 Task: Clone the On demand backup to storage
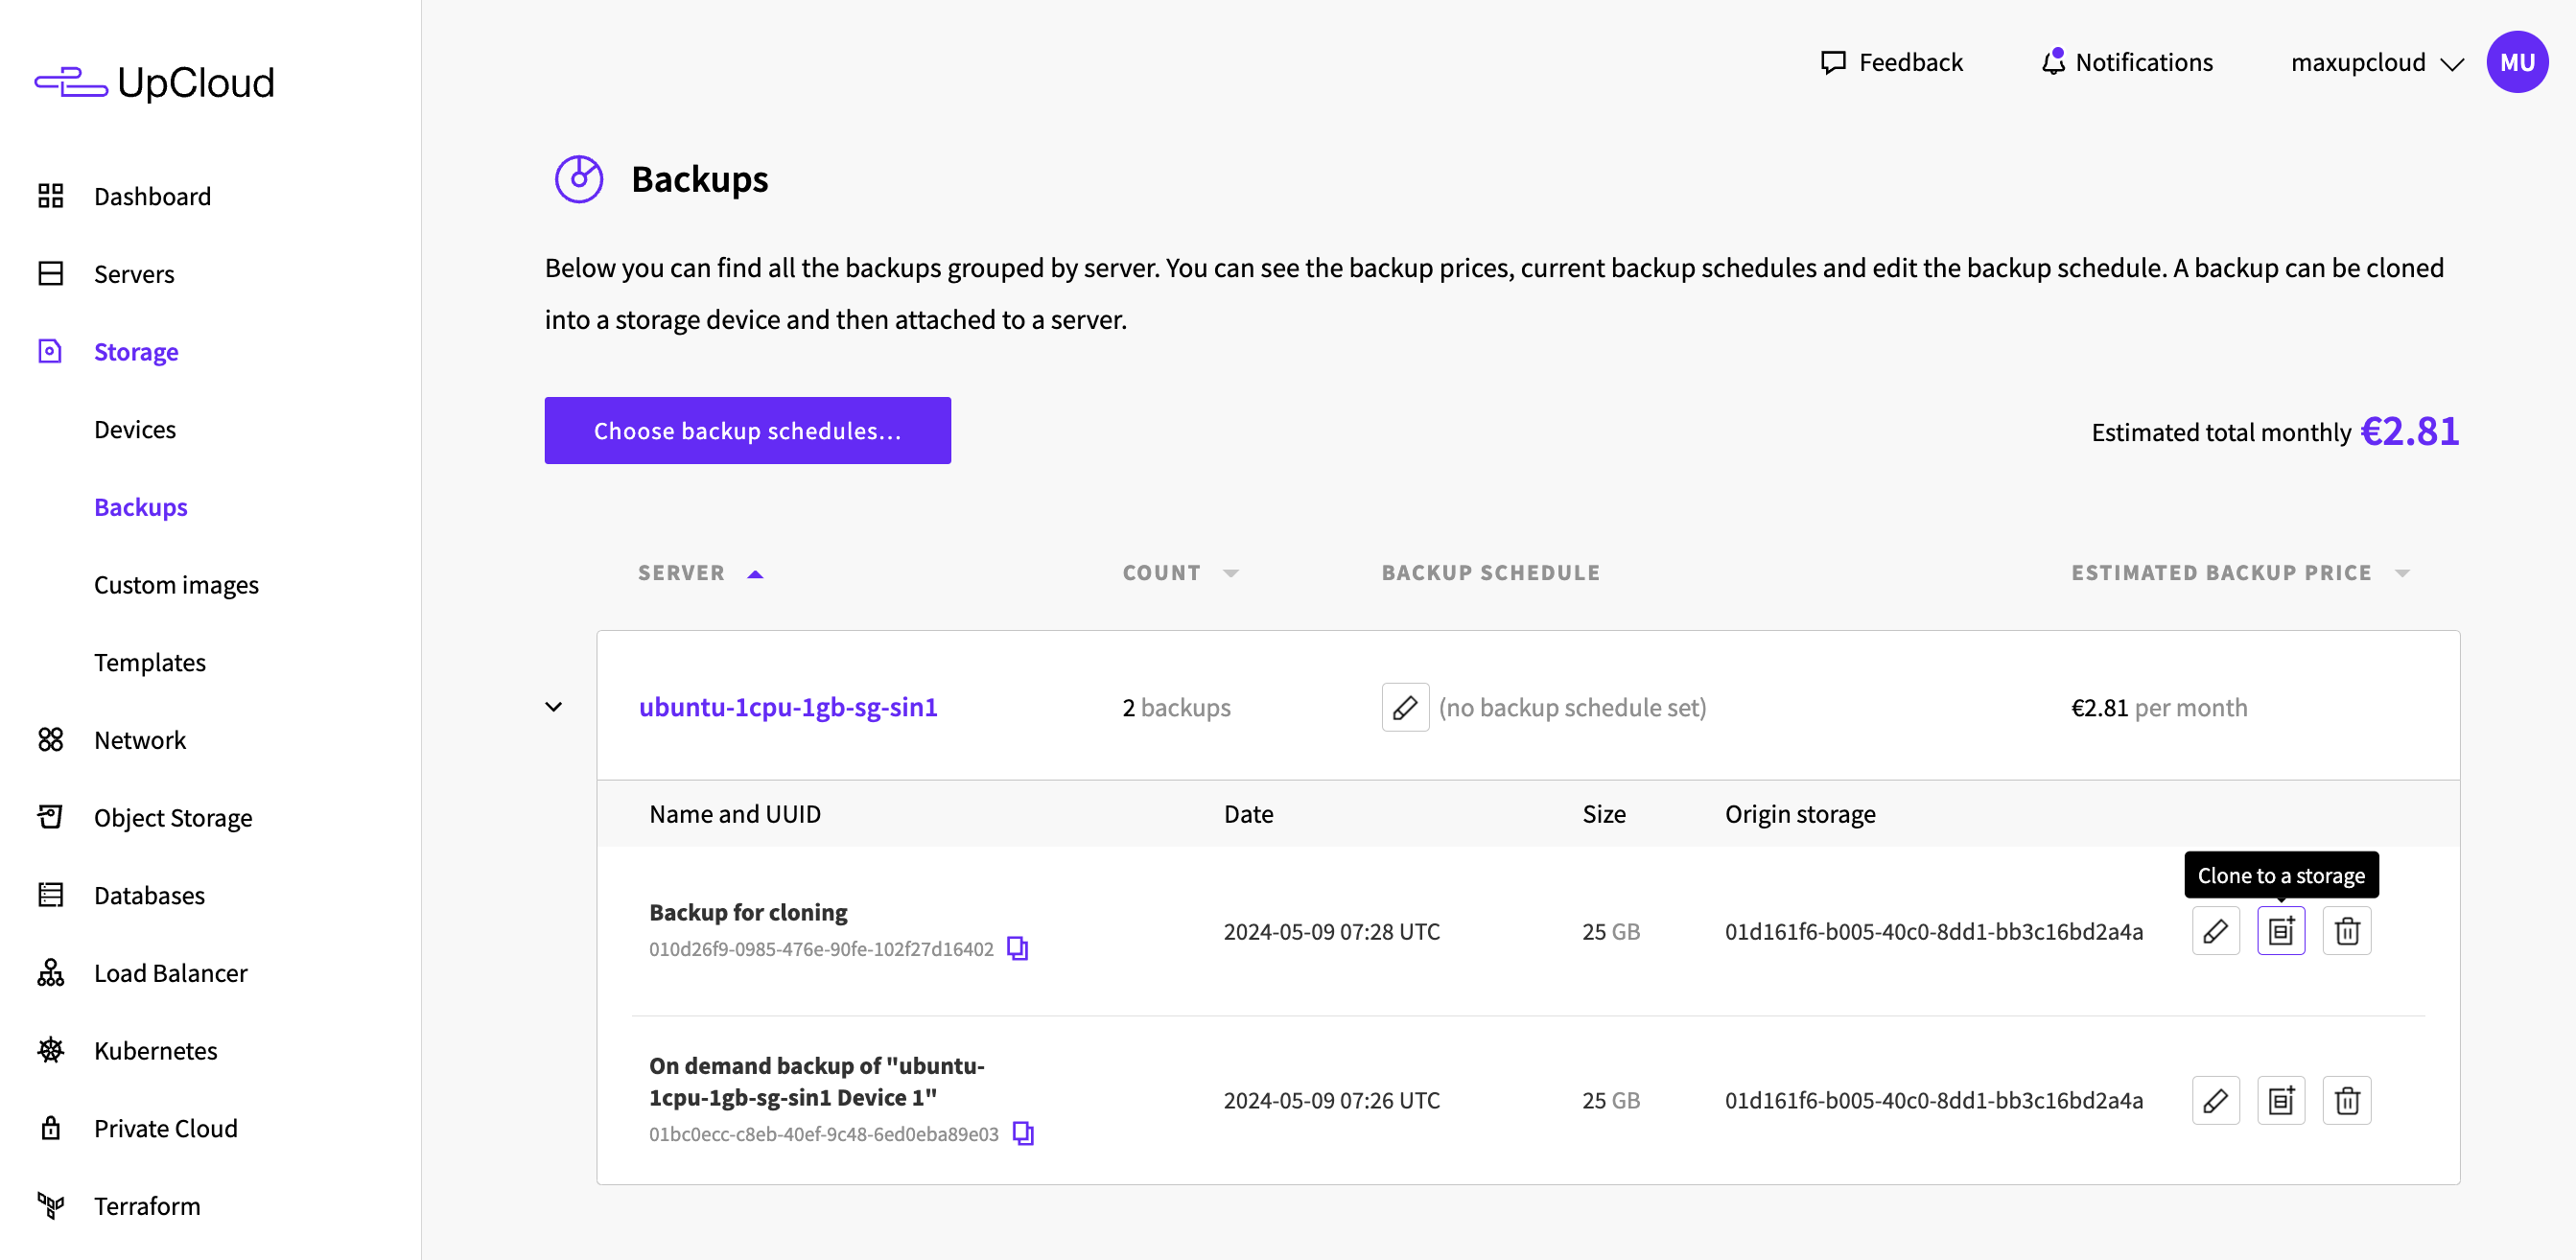tap(2281, 1101)
